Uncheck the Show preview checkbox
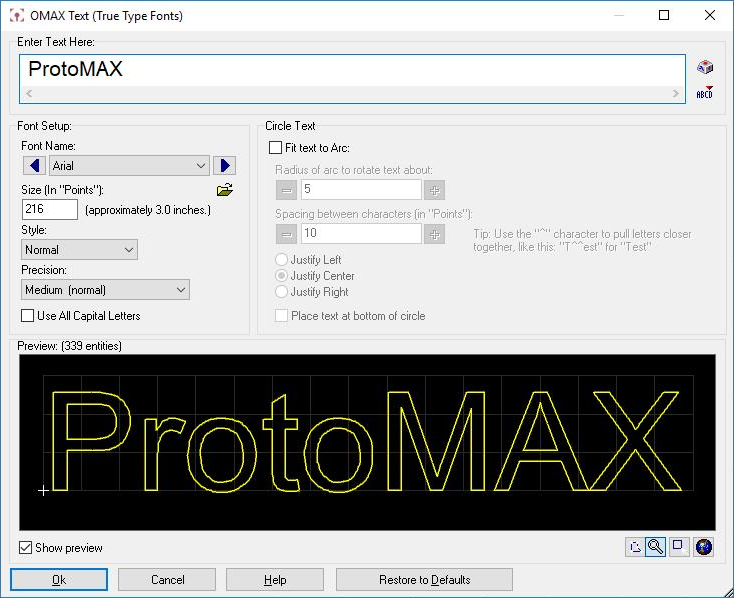The height and width of the screenshot is (598, 734). (x=26, y=548)
